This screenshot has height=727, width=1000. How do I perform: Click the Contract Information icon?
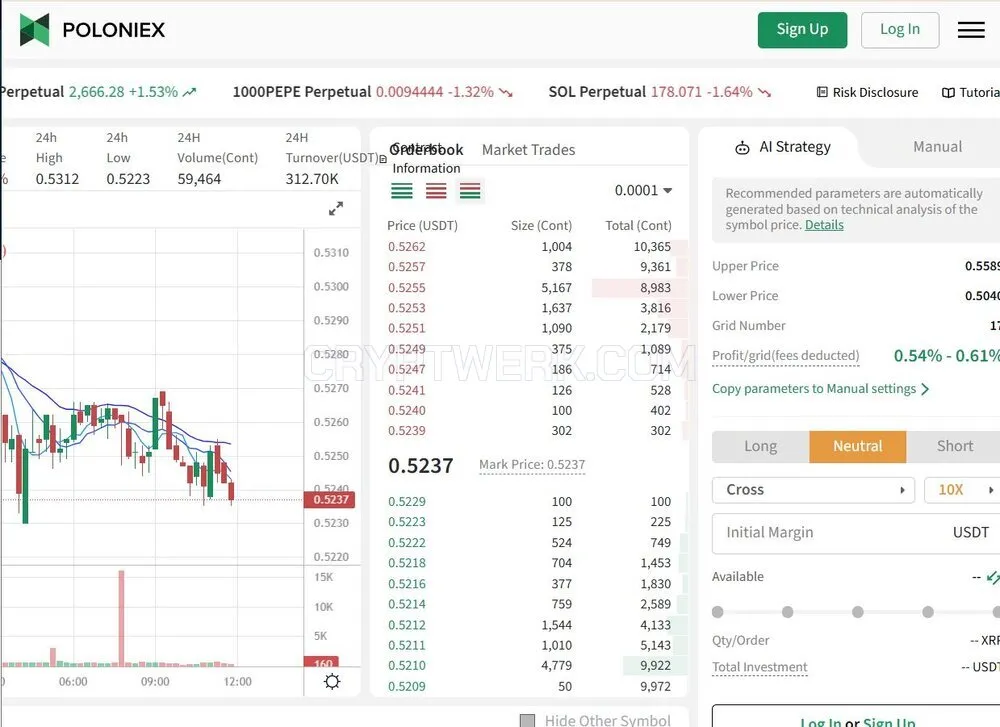pyautogui.click(x=383, y=159)
